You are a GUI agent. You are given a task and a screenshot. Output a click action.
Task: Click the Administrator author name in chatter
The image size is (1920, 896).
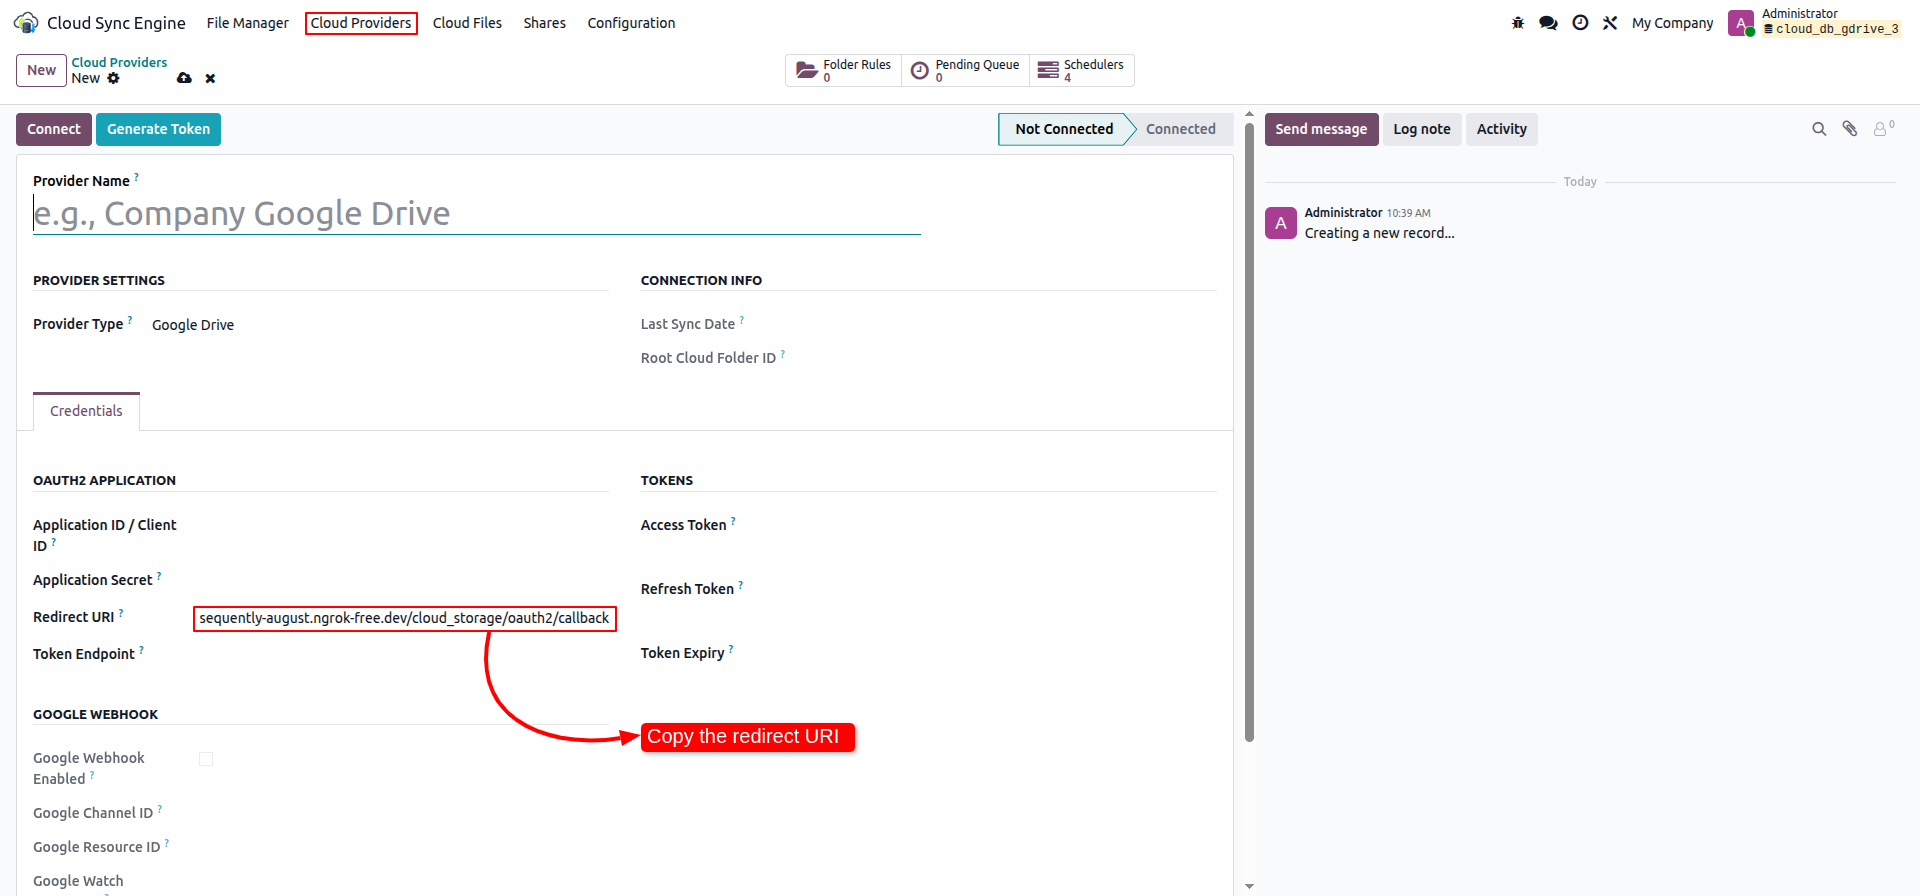[1343, 213]
